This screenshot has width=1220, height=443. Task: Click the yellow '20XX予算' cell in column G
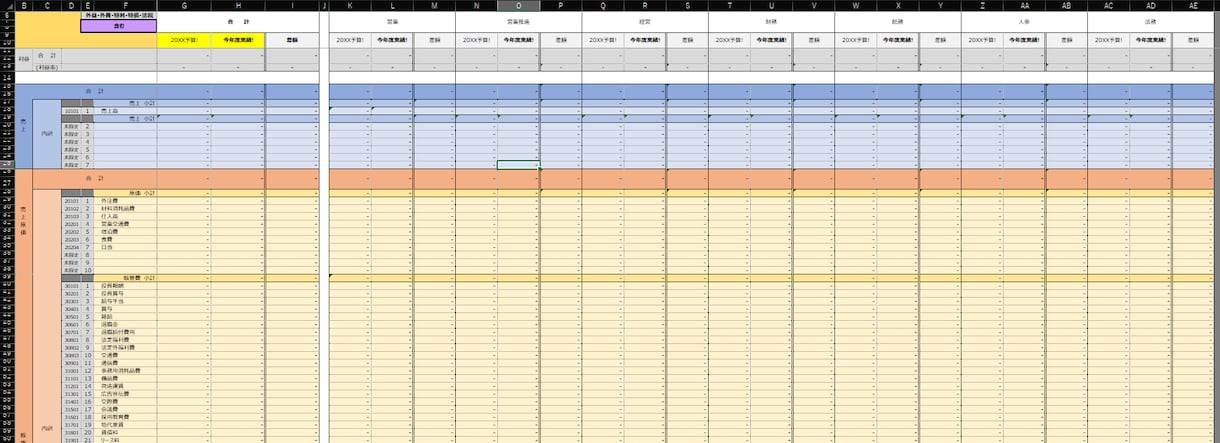[x=184, y=40]
